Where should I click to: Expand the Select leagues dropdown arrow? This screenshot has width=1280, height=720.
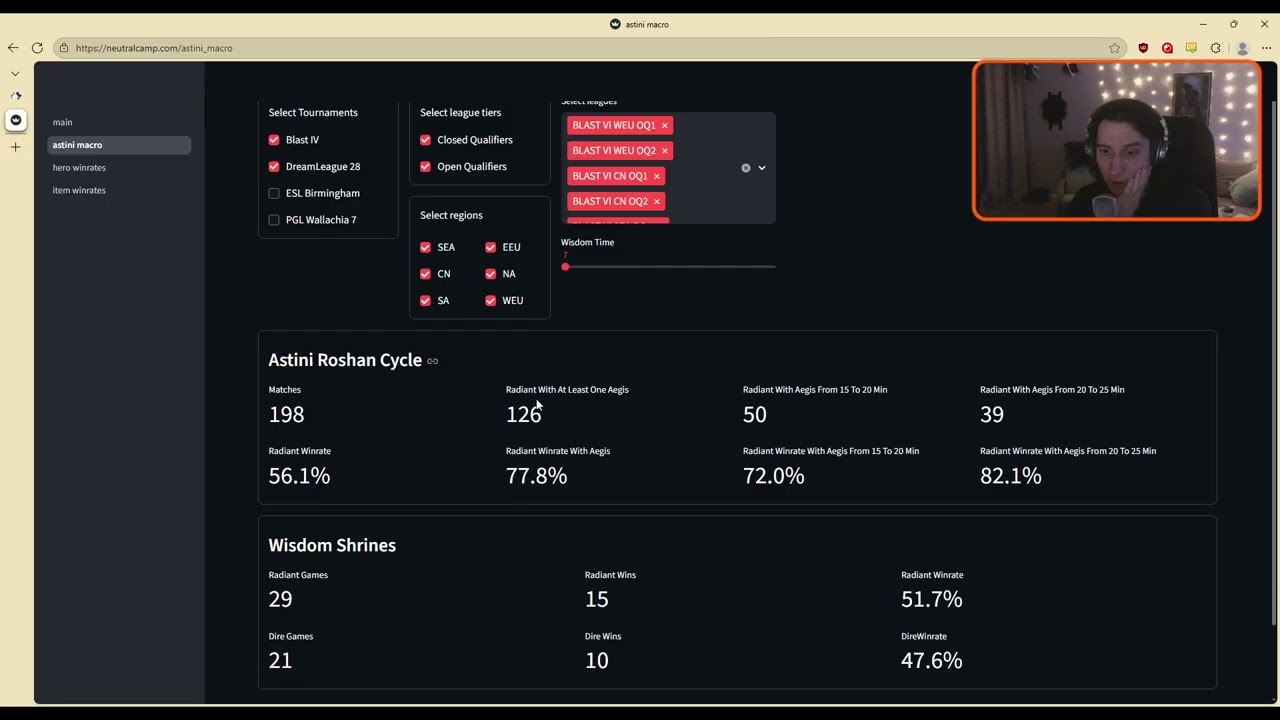762,168
